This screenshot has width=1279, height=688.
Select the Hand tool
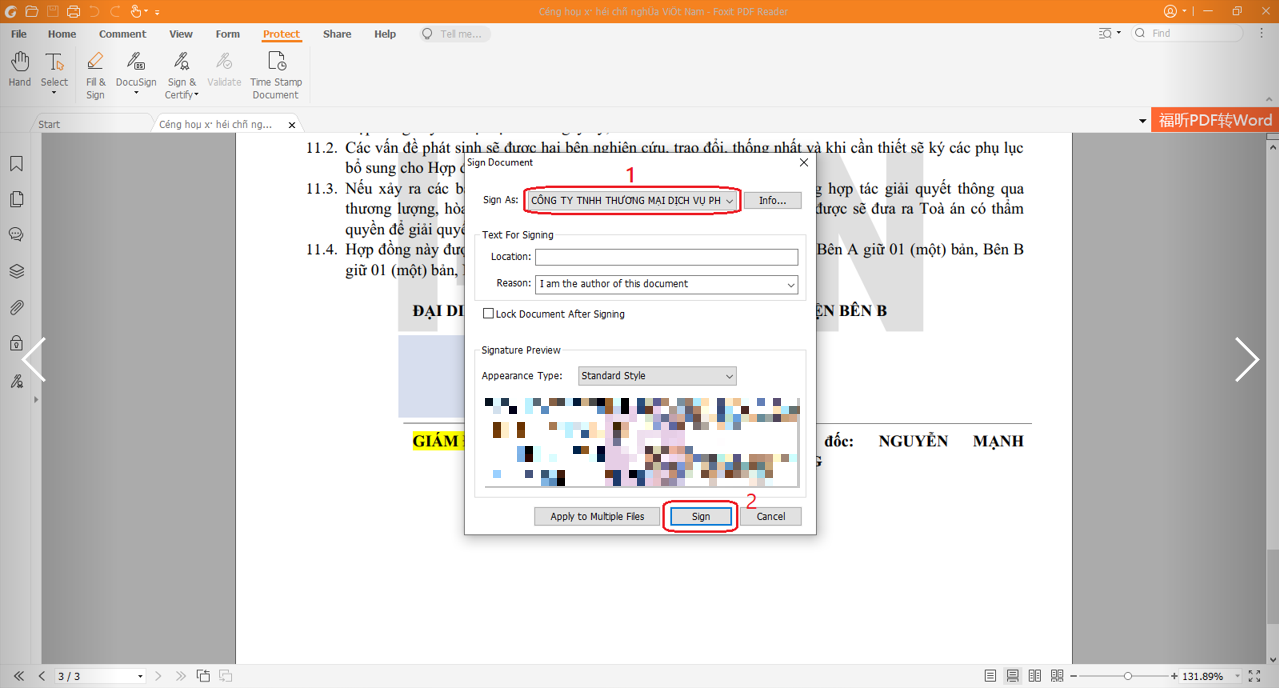[19, 70]
